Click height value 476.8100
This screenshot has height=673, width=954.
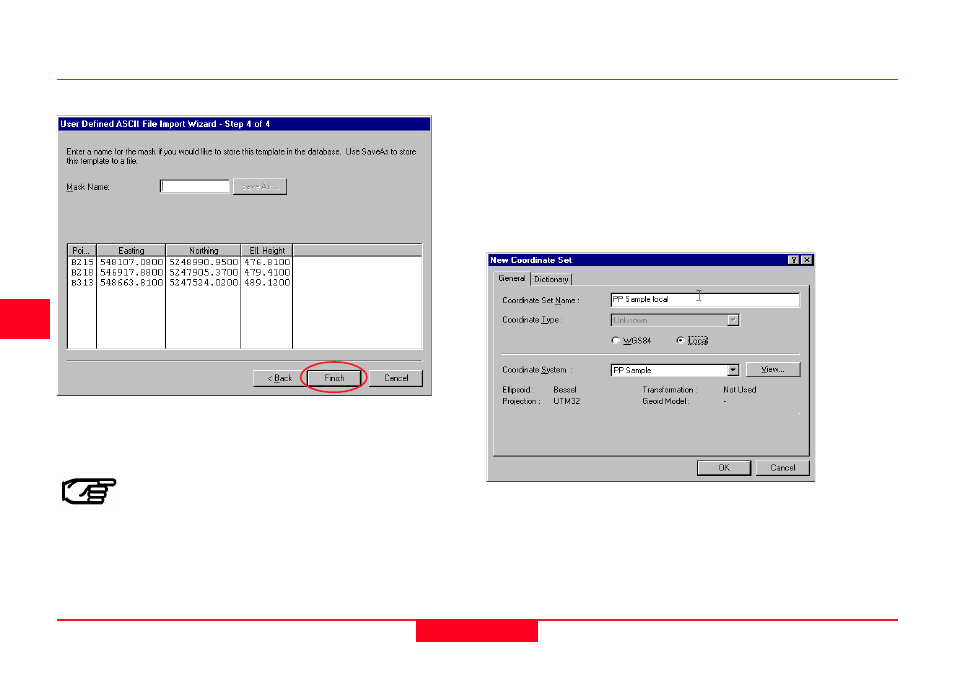tap(267, 262)
